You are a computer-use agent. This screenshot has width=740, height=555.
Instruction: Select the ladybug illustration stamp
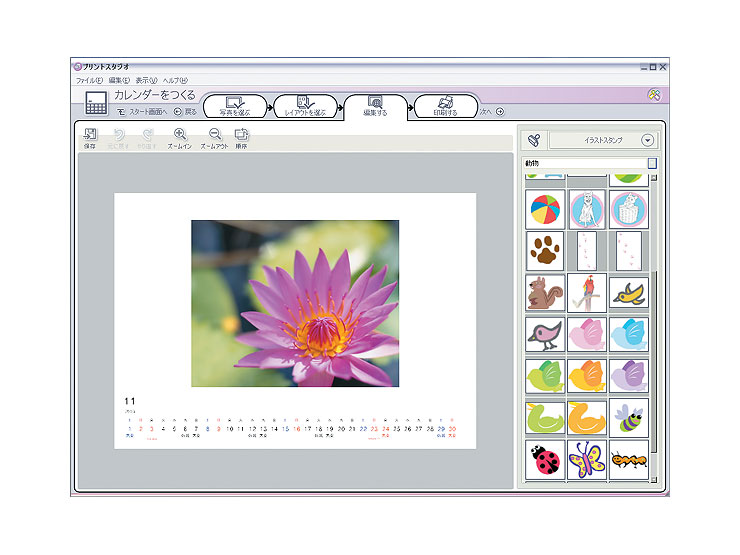click(545, 459)
